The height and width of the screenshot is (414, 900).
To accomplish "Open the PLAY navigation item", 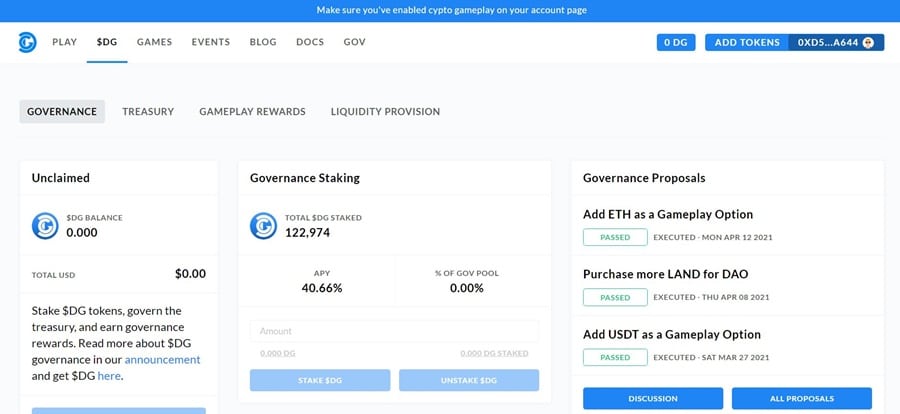I will (65, 42).
